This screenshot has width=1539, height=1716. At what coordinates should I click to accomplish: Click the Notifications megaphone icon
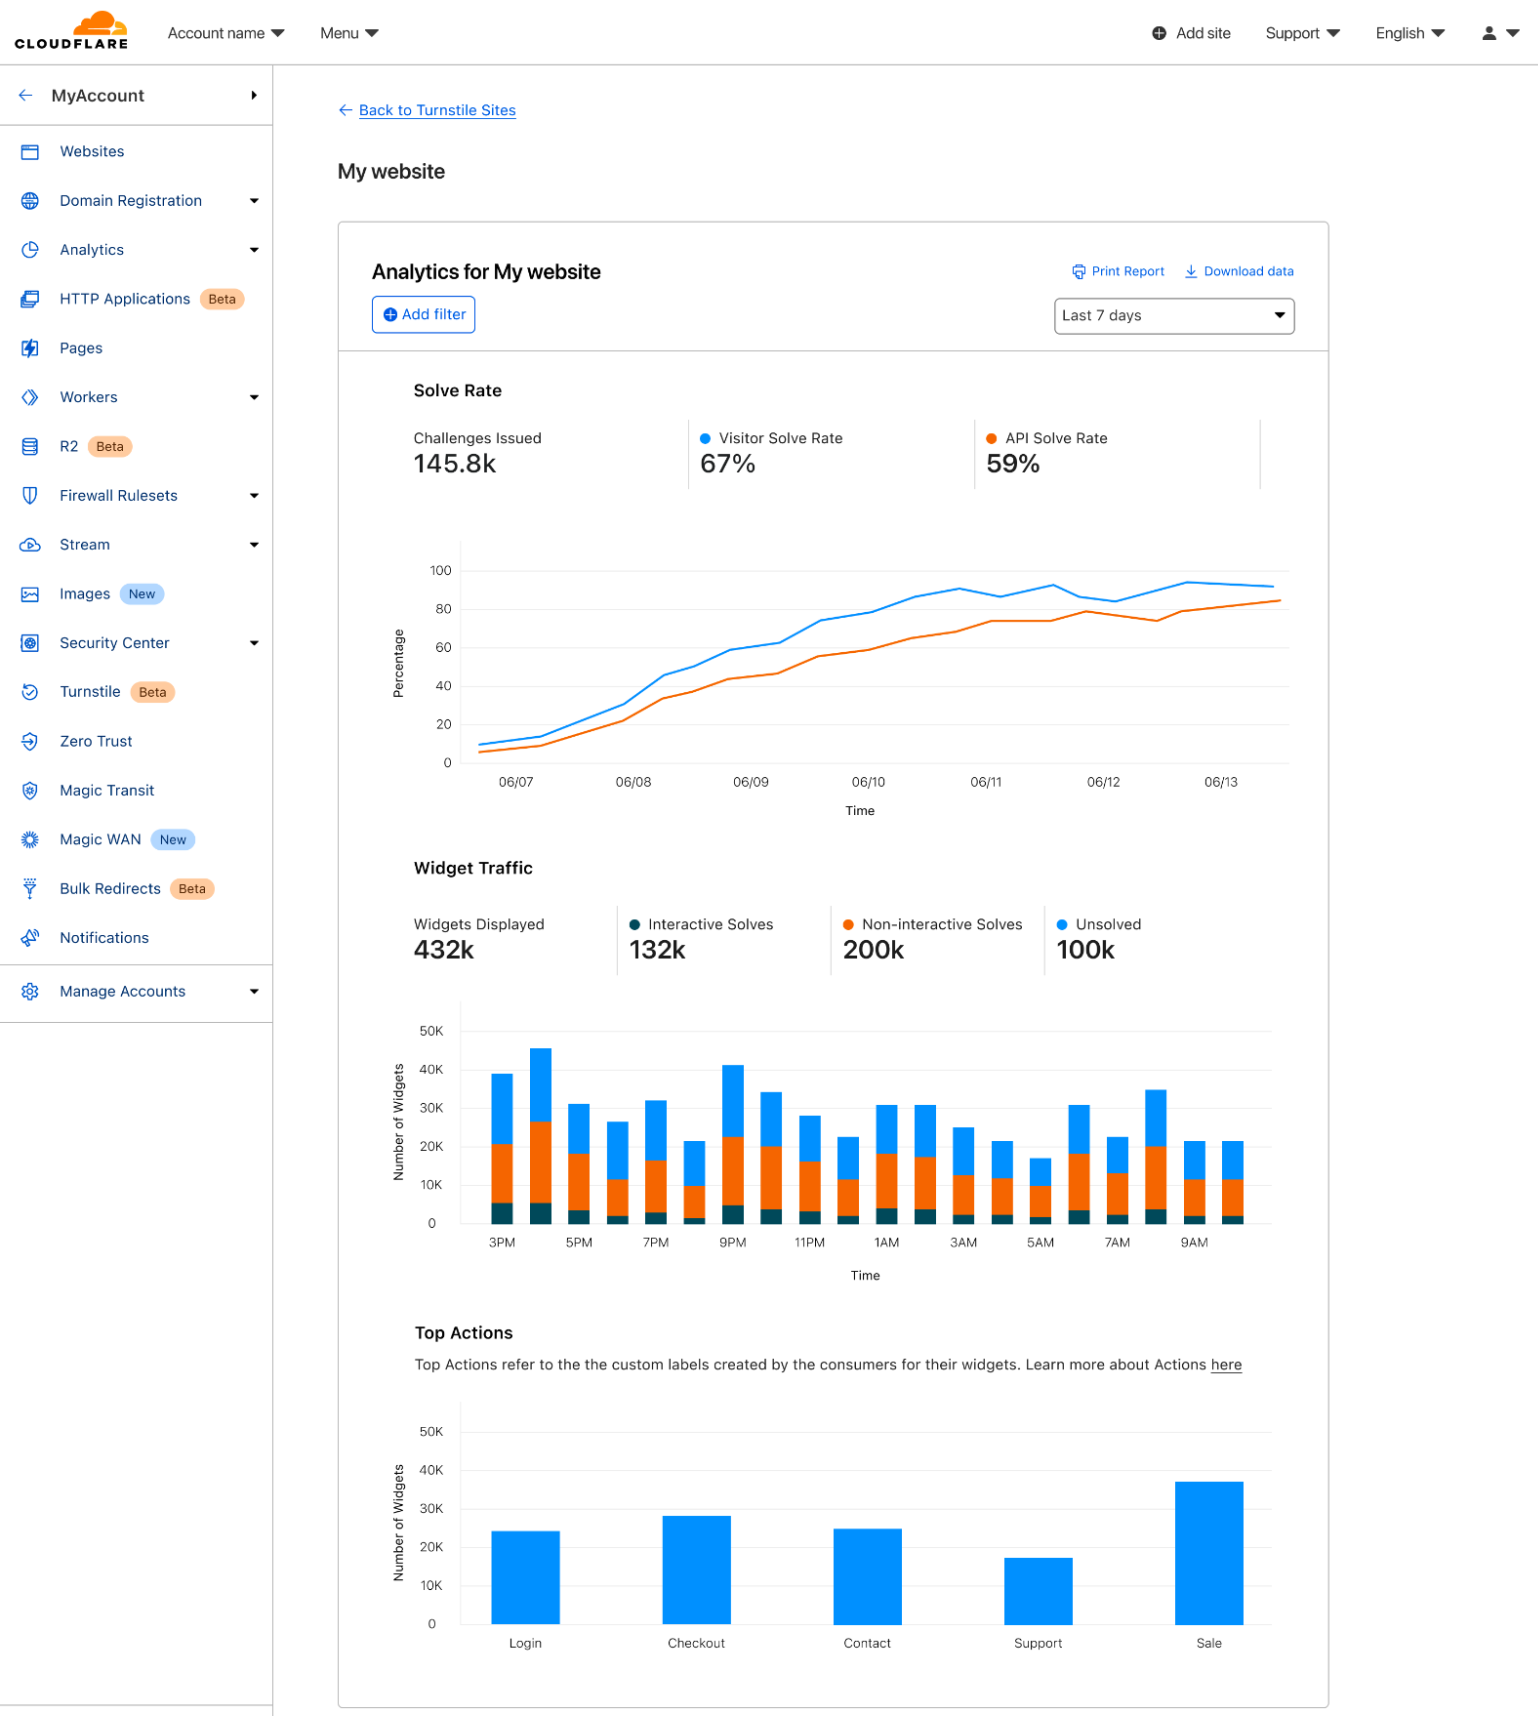click(30, 938)
